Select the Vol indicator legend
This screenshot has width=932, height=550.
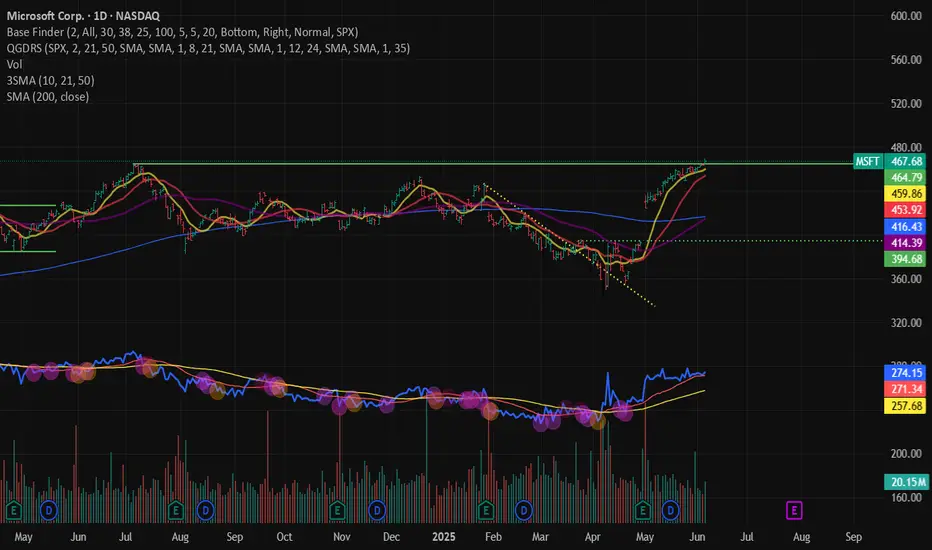(x=14, y=64)
